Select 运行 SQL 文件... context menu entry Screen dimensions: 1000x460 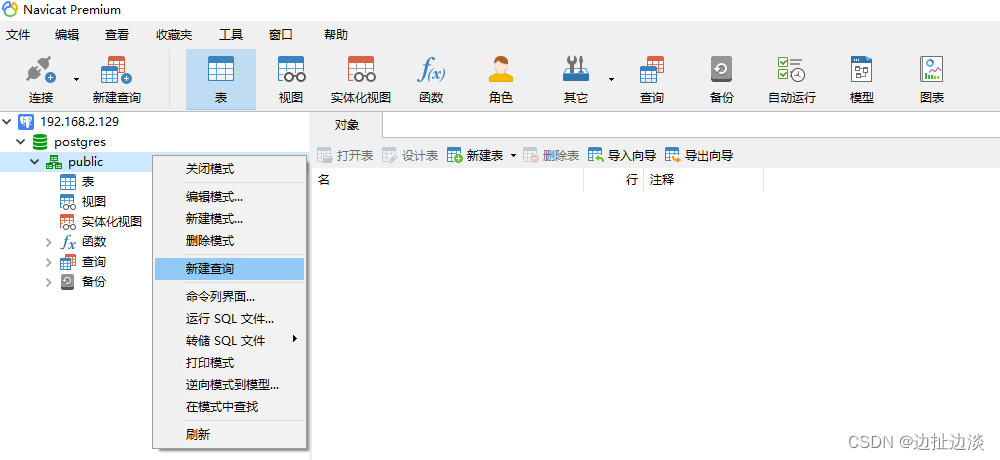click(x=229, y=319)
